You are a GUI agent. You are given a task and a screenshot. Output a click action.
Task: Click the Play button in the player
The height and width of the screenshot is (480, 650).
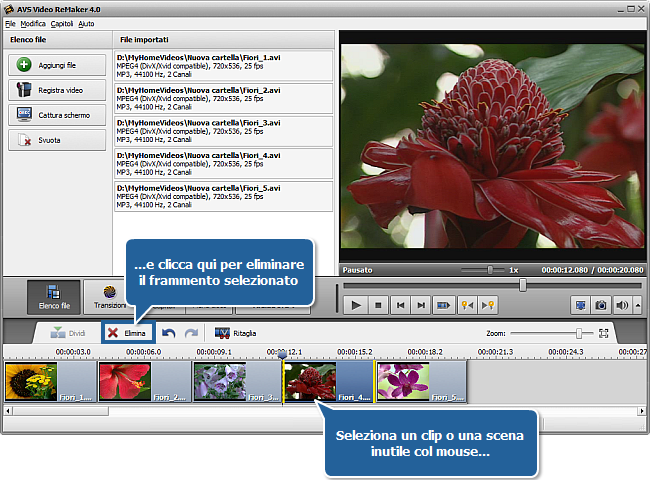coord(357,305)
